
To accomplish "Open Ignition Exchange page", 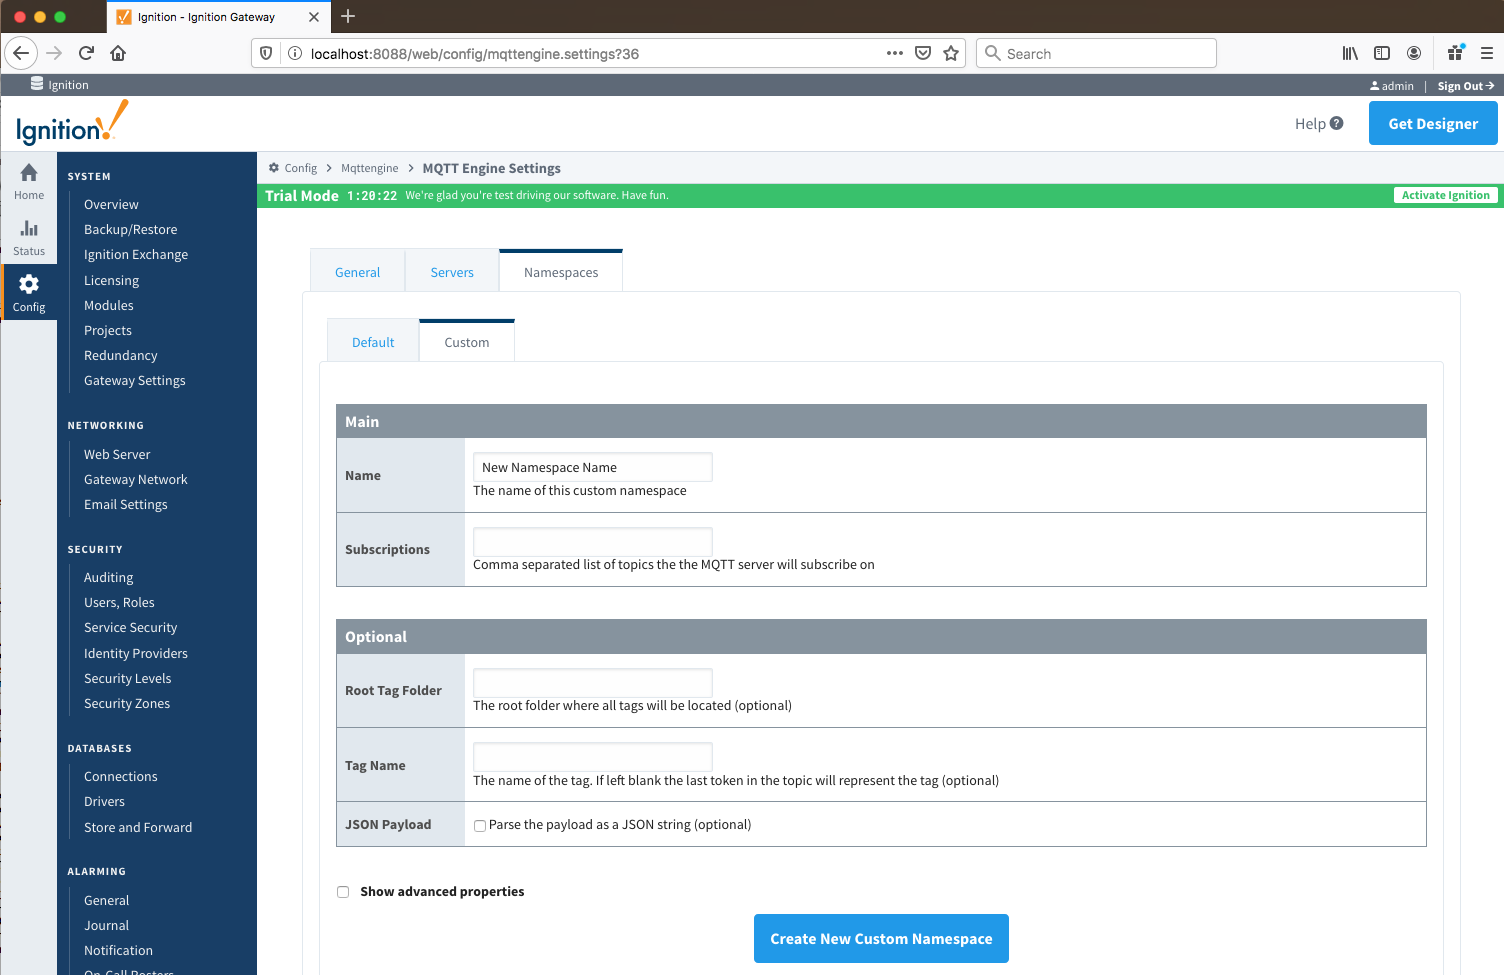I will pos(136,254).
